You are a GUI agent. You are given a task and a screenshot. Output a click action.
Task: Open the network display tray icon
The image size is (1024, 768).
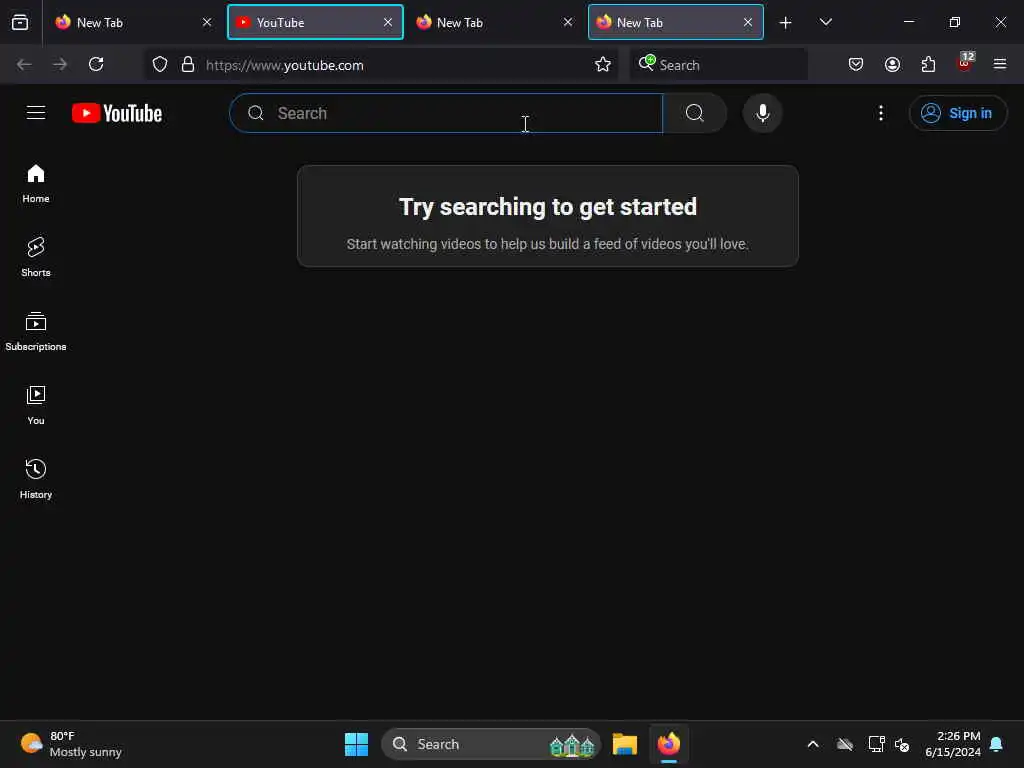[876, 744]
